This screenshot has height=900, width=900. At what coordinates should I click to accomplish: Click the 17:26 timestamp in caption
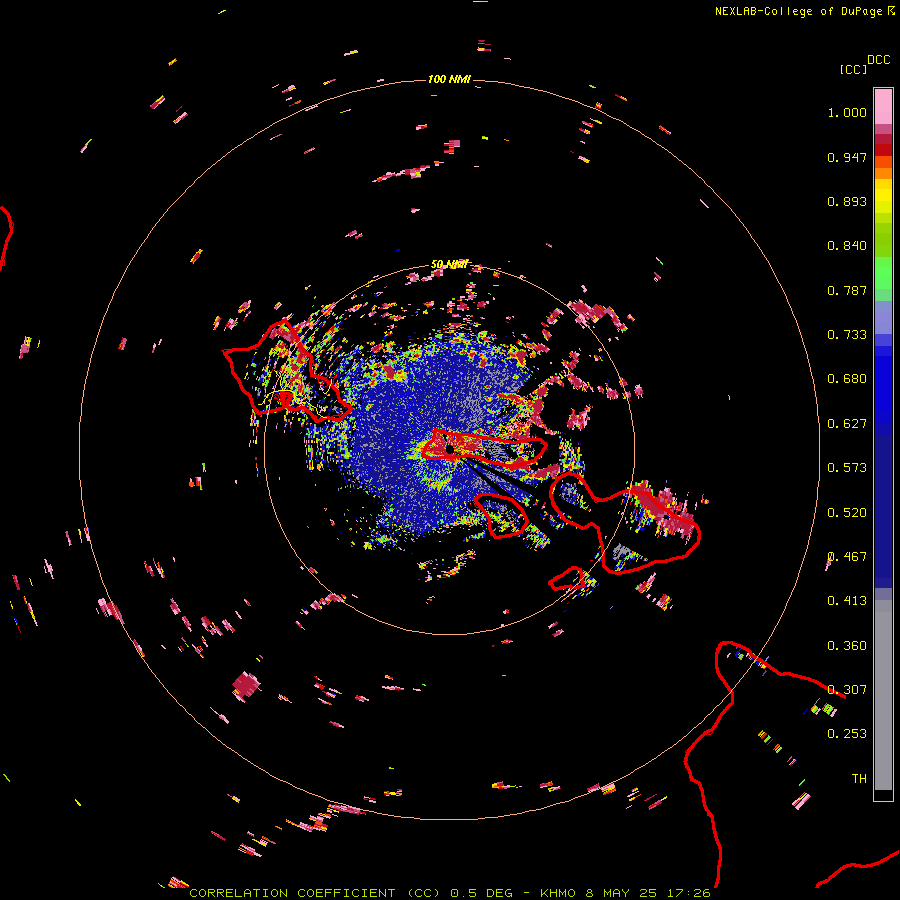[688, 893]
